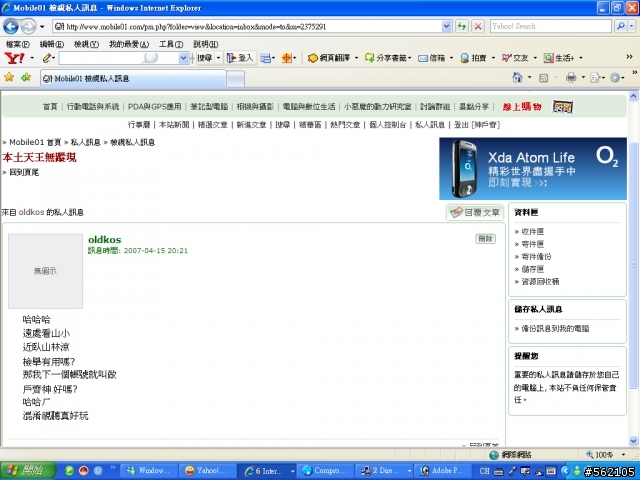Click 備份訊息到我的電腦 link

[555, 329]
